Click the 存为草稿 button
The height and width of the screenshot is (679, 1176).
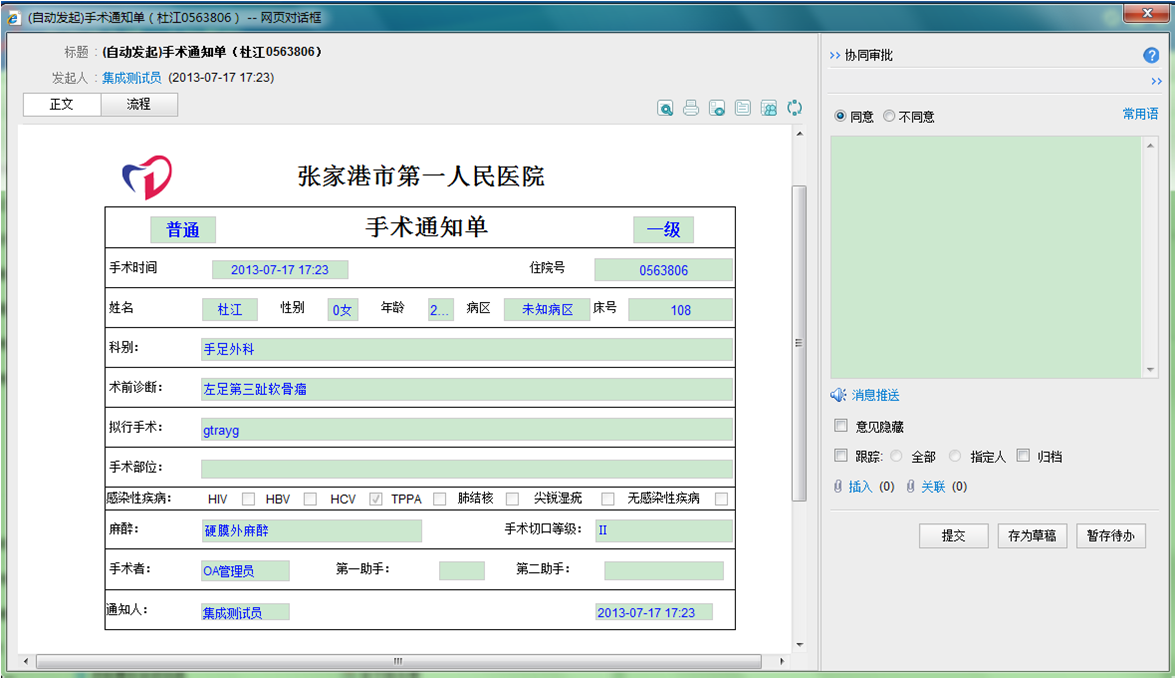click(1032, 536)
